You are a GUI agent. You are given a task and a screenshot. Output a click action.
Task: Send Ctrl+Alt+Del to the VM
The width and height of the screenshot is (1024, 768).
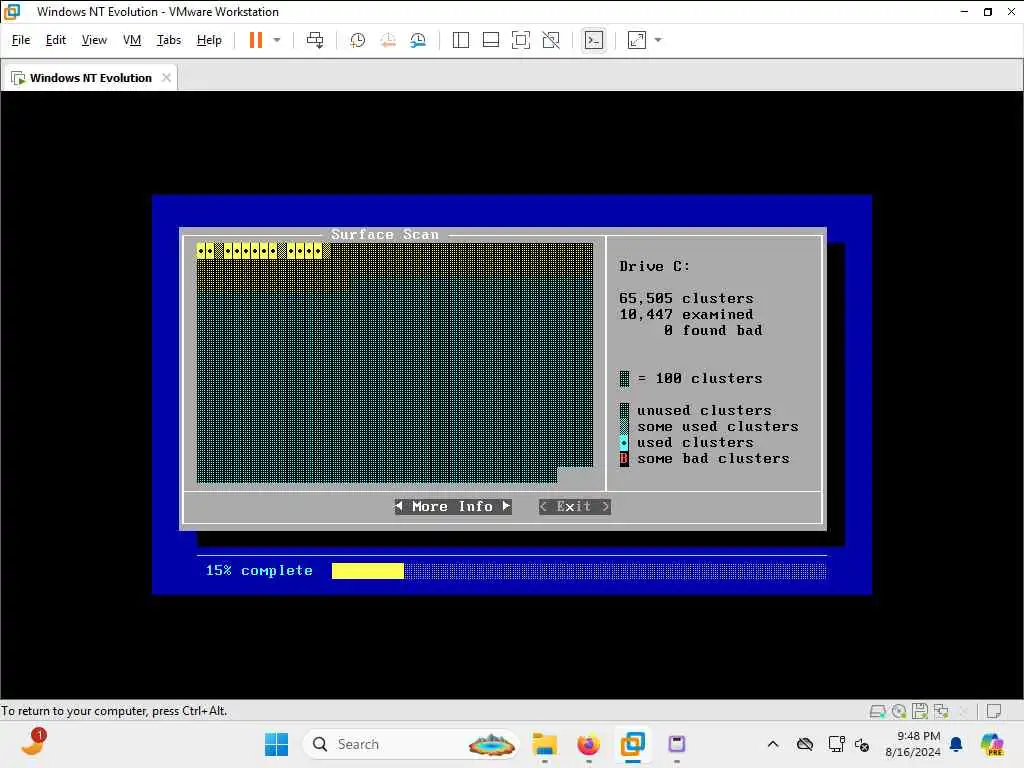(x=315, y=40)
